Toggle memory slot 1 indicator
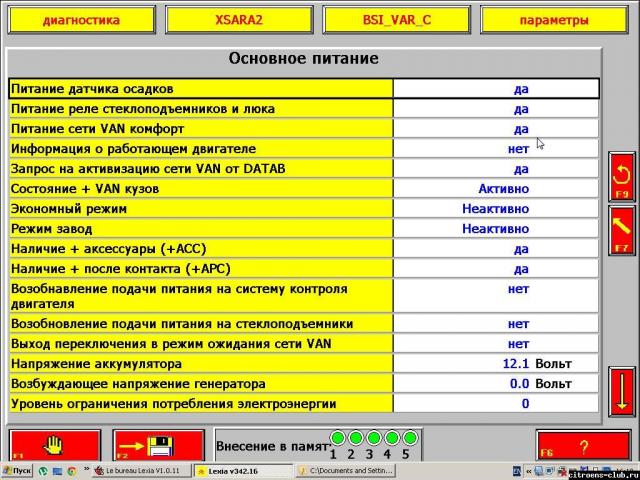 click(x=337, y=438)
